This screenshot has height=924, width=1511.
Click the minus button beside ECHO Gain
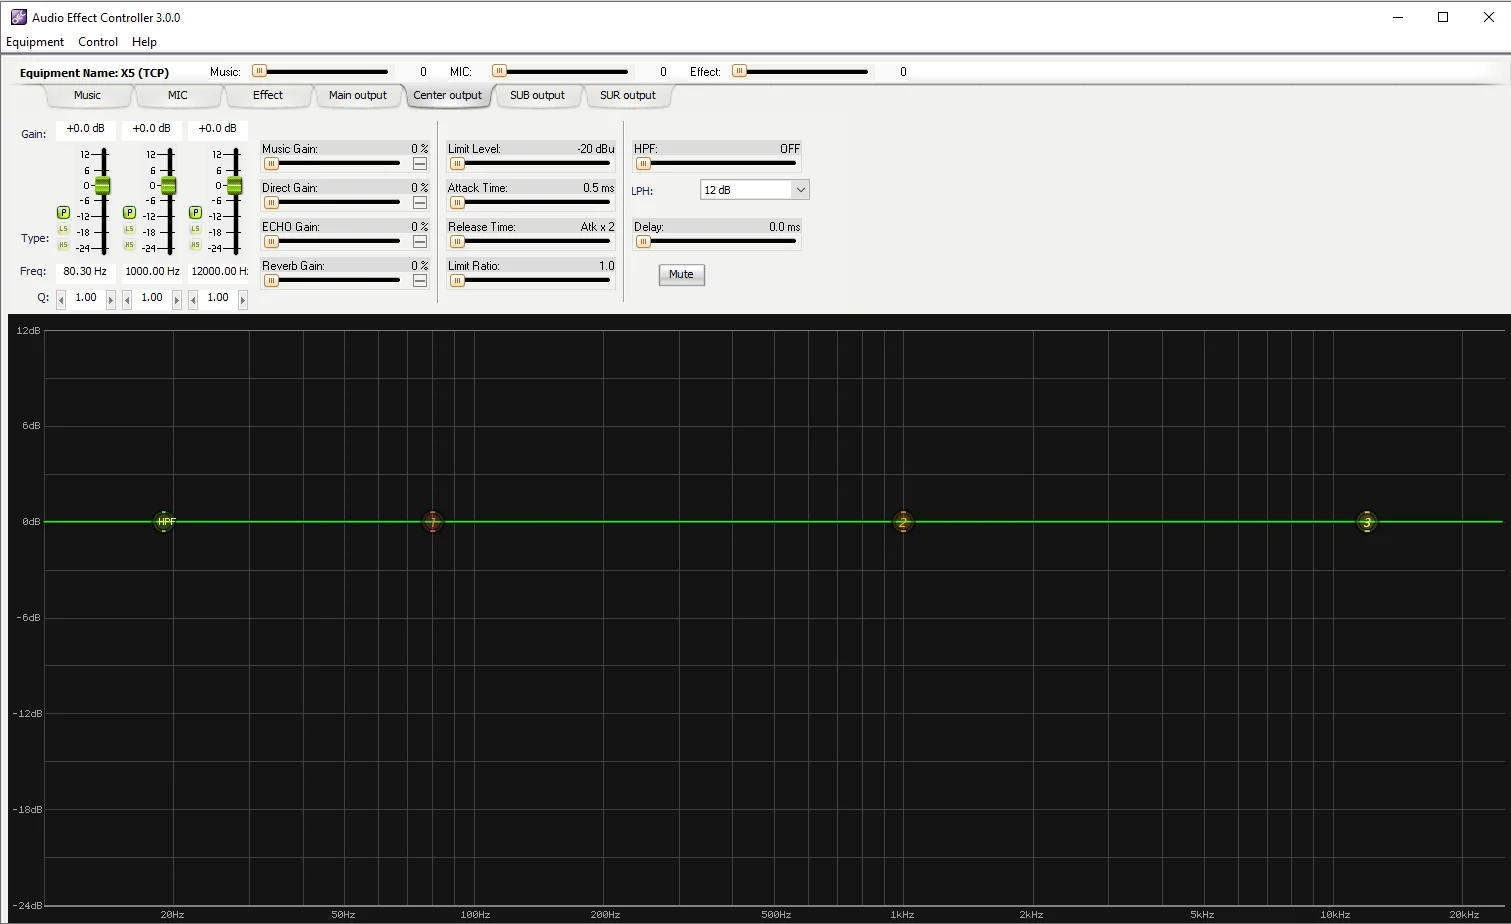click(420, 242)
